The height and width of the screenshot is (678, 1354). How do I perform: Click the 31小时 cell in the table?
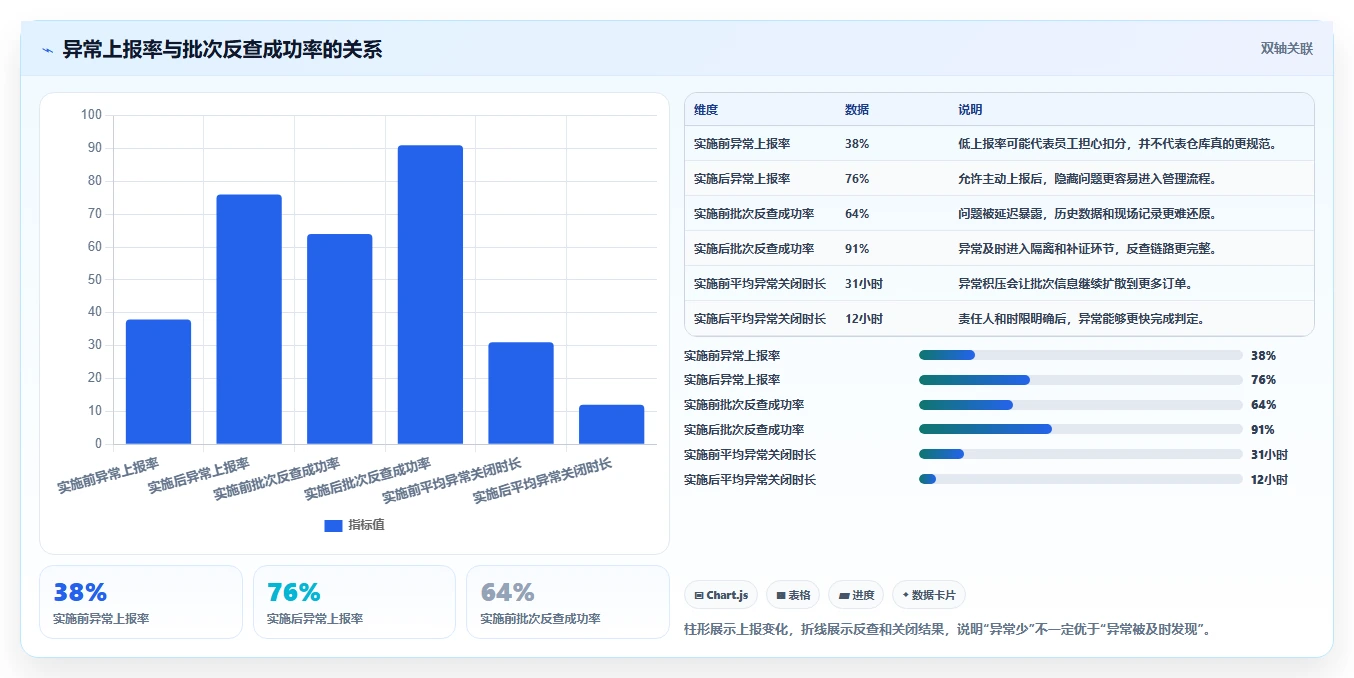(864, 284)
